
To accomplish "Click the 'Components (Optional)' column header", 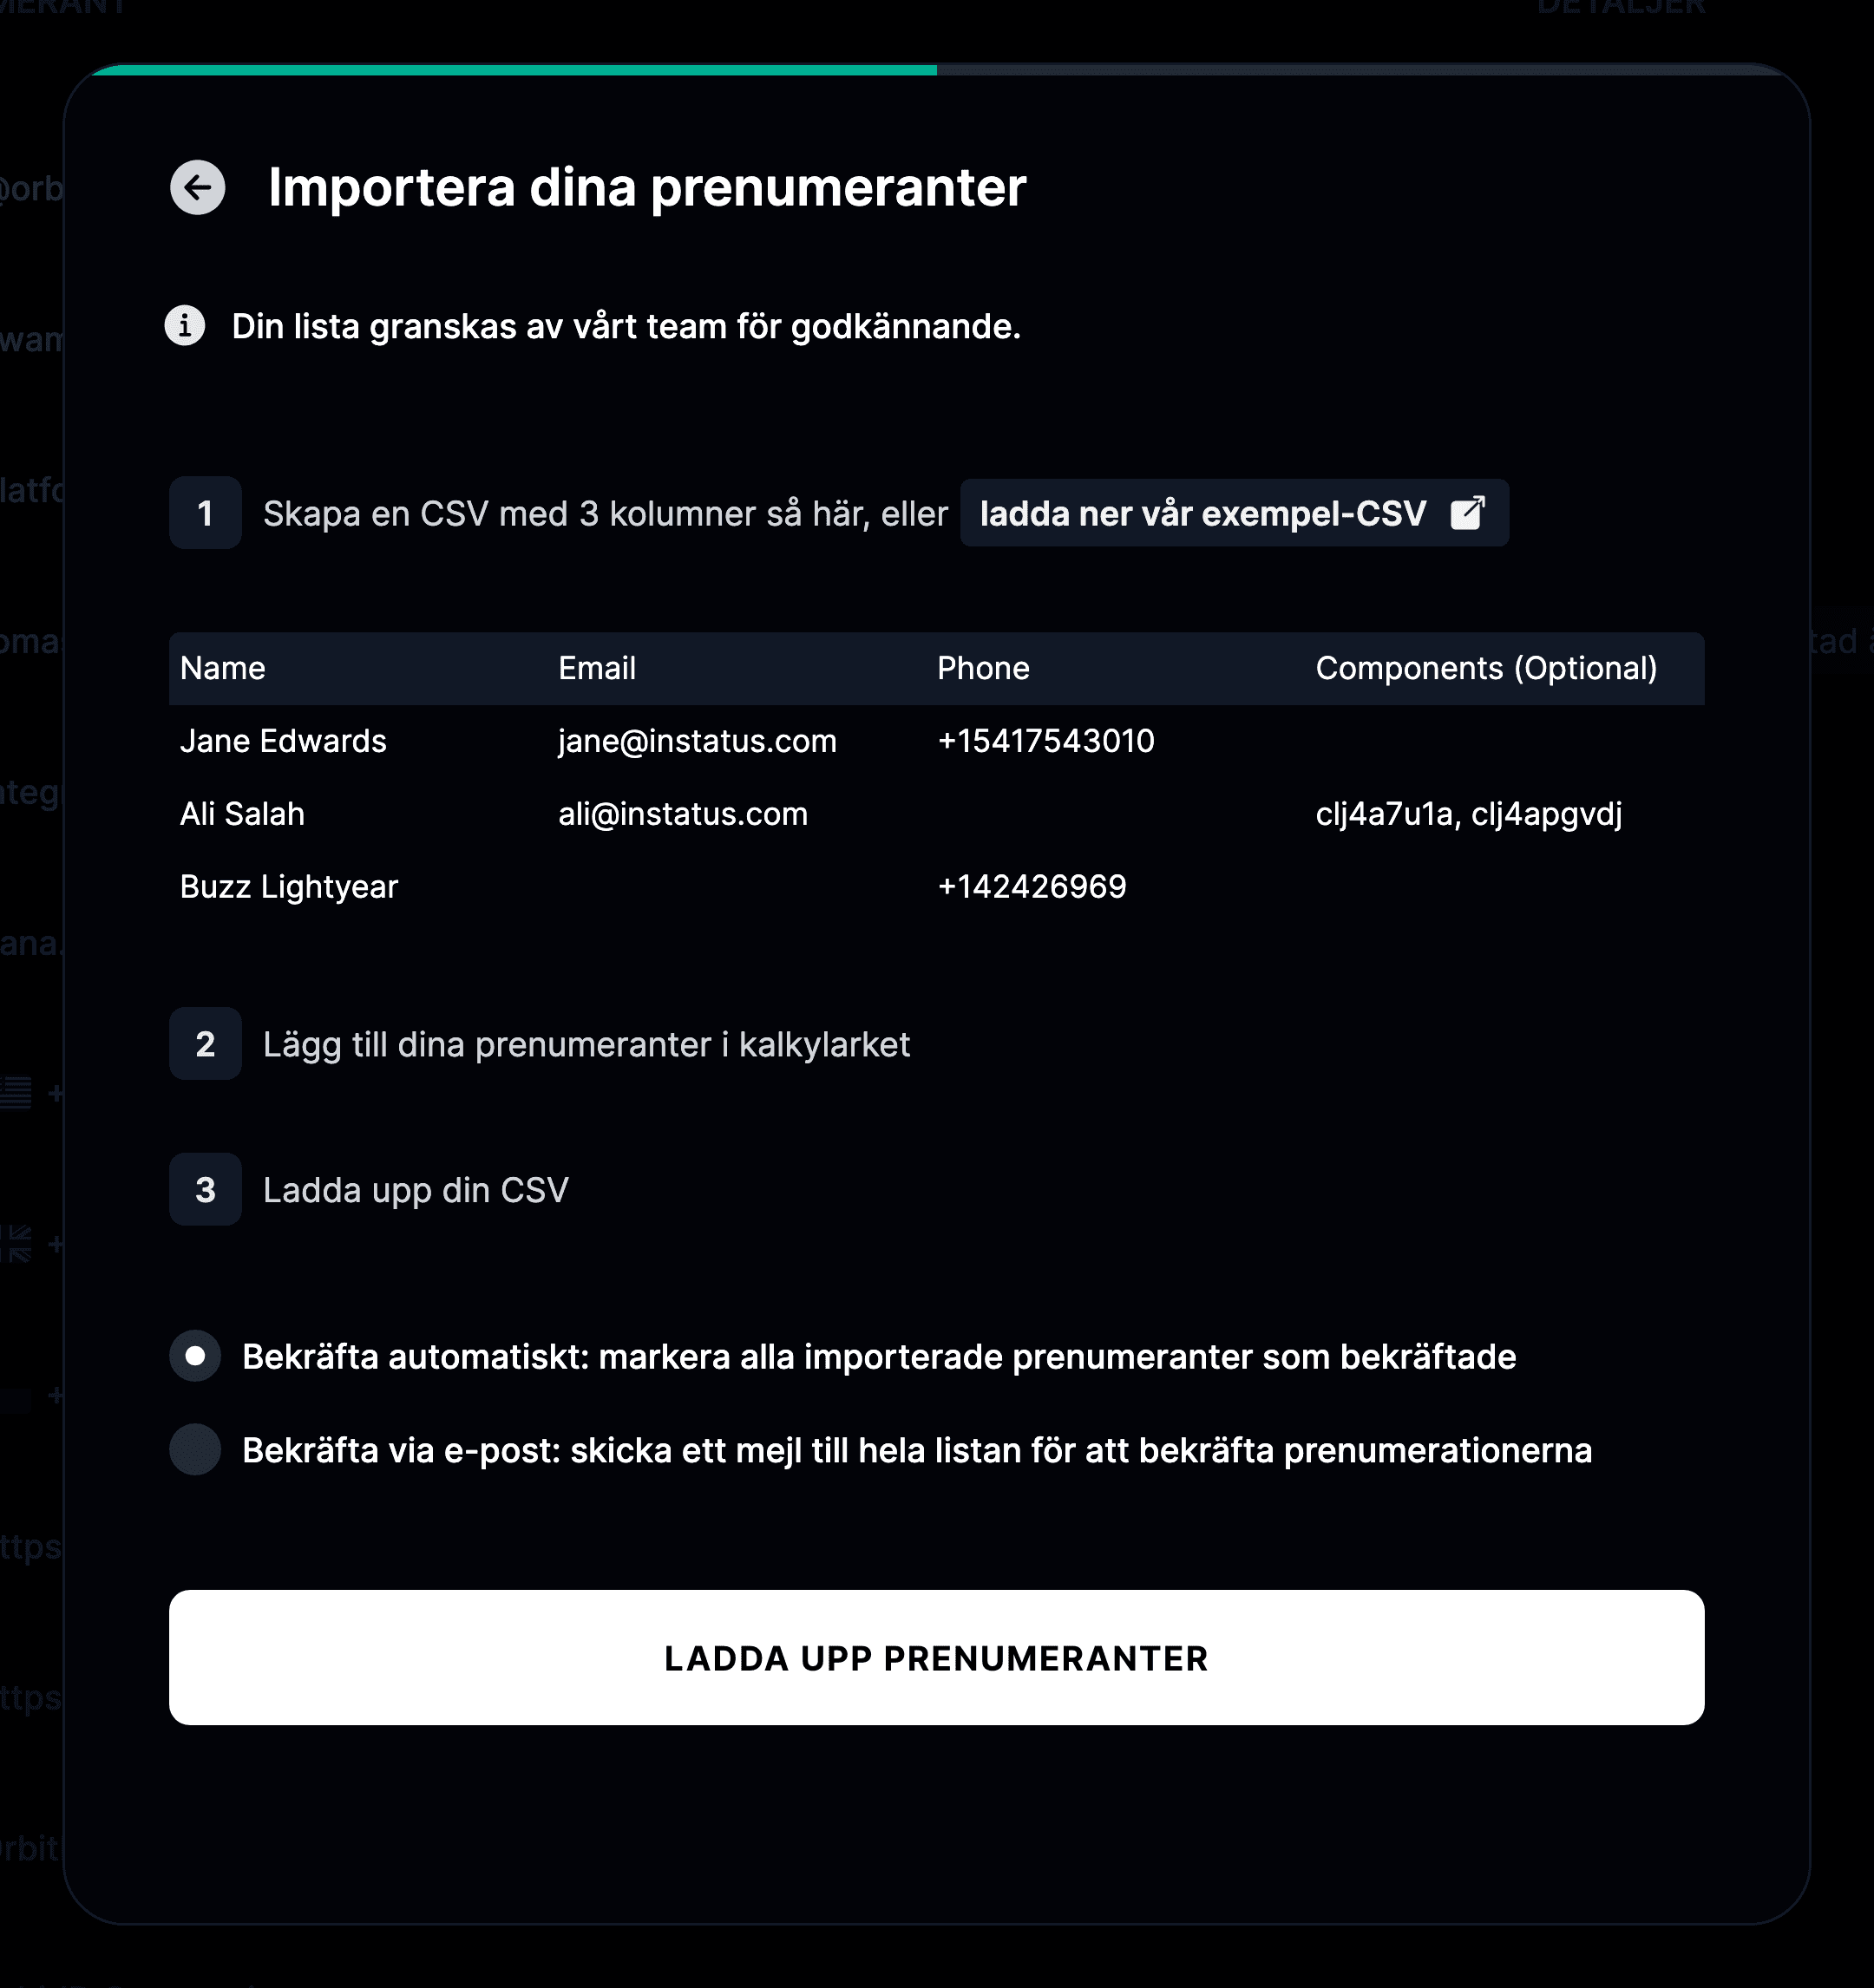I will pyautogui.click(x=1486, y=668).
